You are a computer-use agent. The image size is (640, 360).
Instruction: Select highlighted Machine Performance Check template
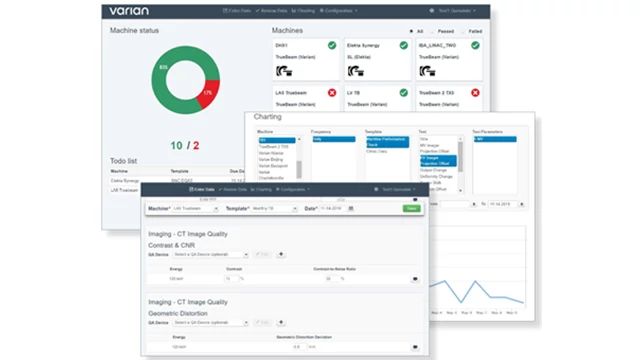tap(387, 142)
